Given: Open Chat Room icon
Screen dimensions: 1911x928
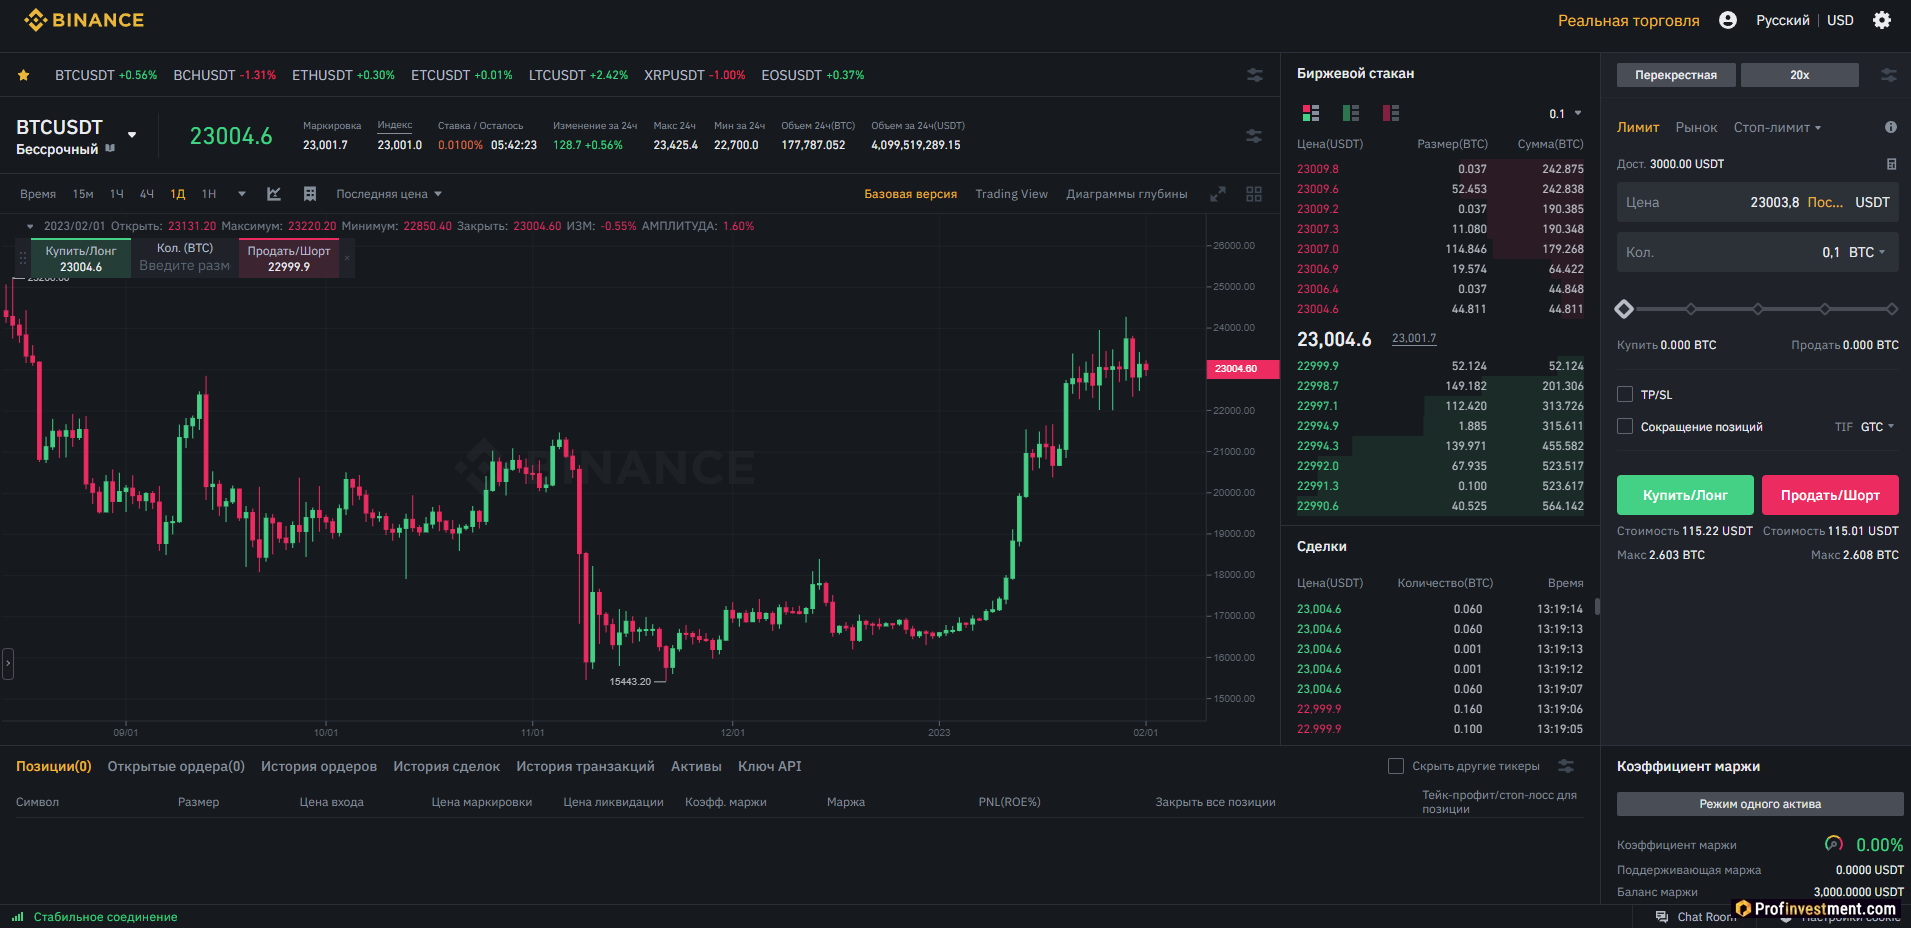Looking at the screenshot, I should (x=1662, y=917).
